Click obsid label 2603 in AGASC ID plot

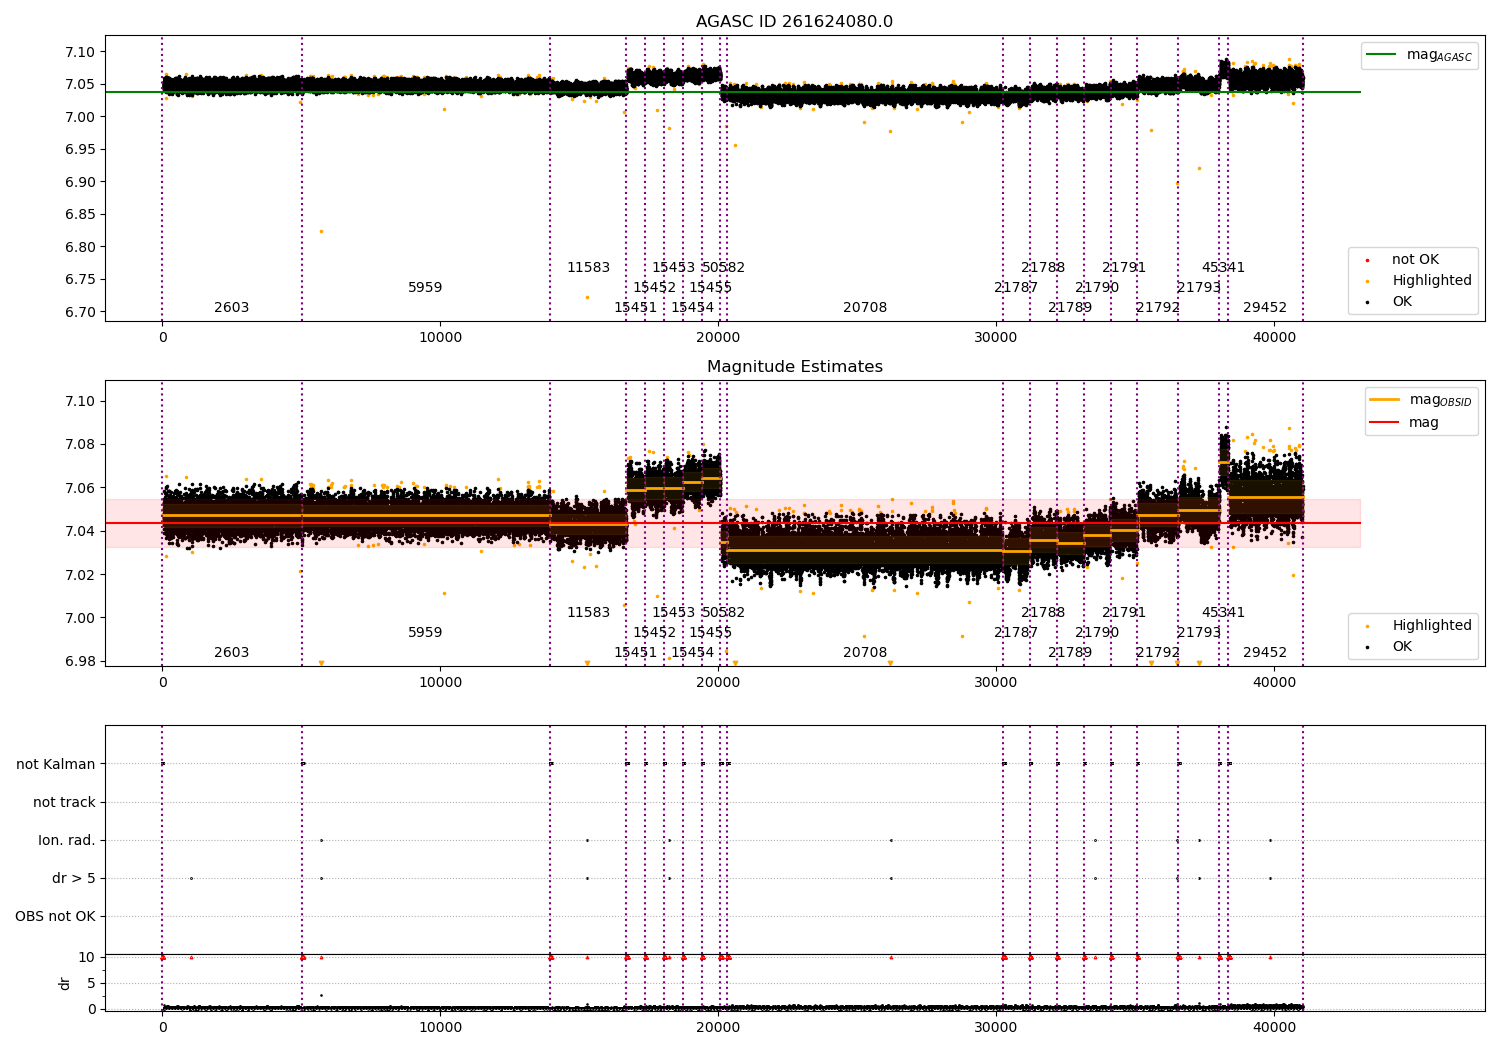coord(231,308)
